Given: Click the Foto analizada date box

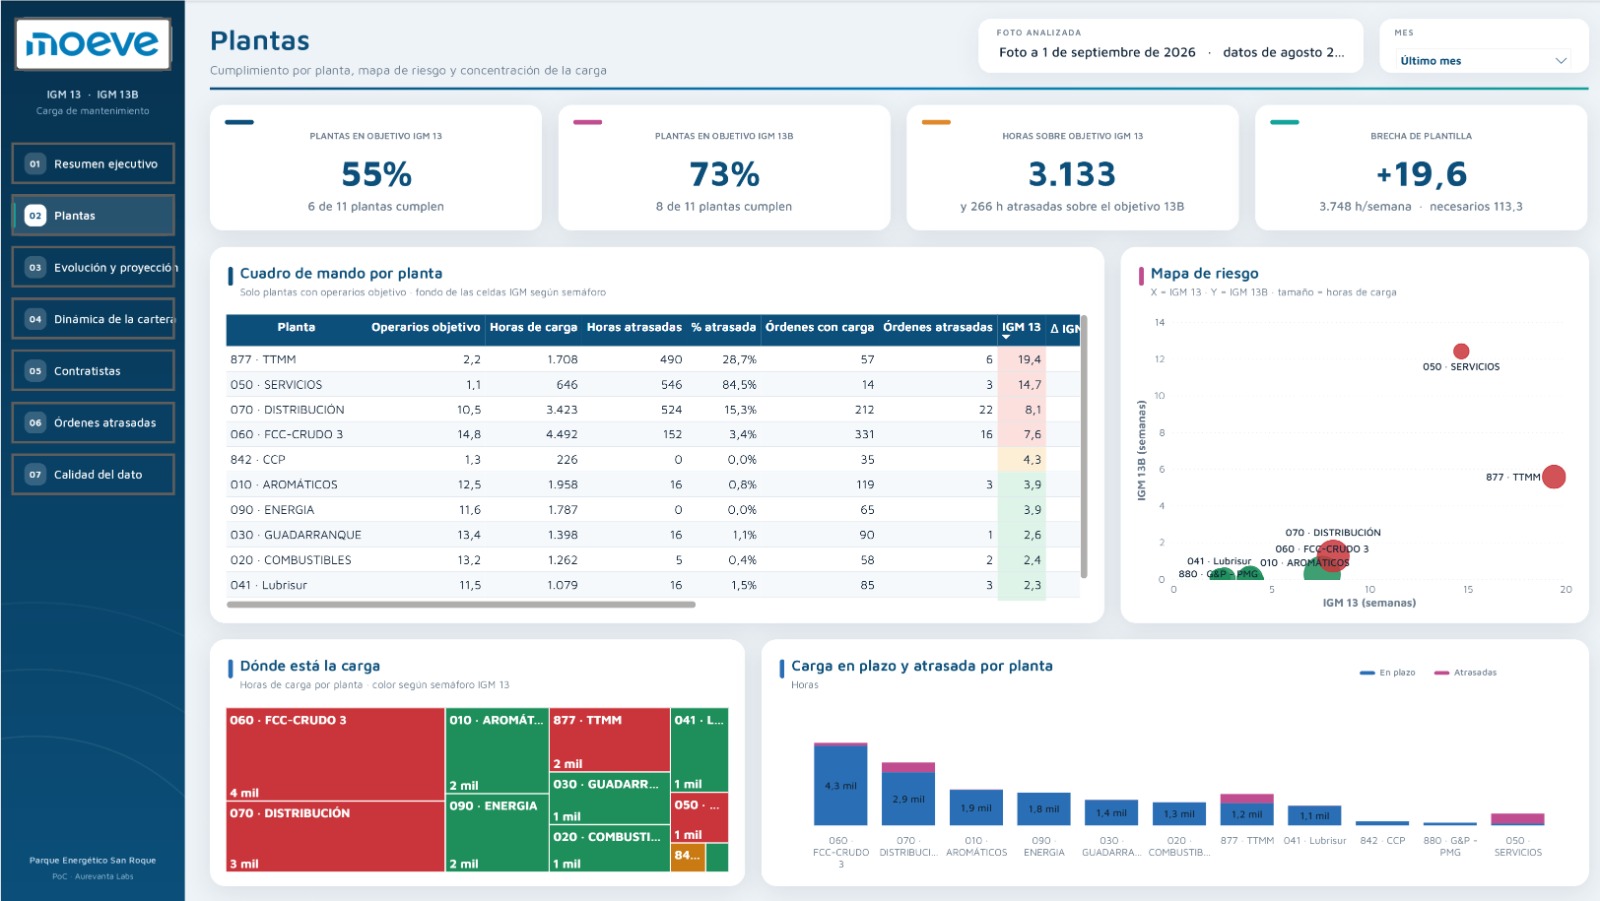Looking at the screenshot, I should (x=1171, y=46).
